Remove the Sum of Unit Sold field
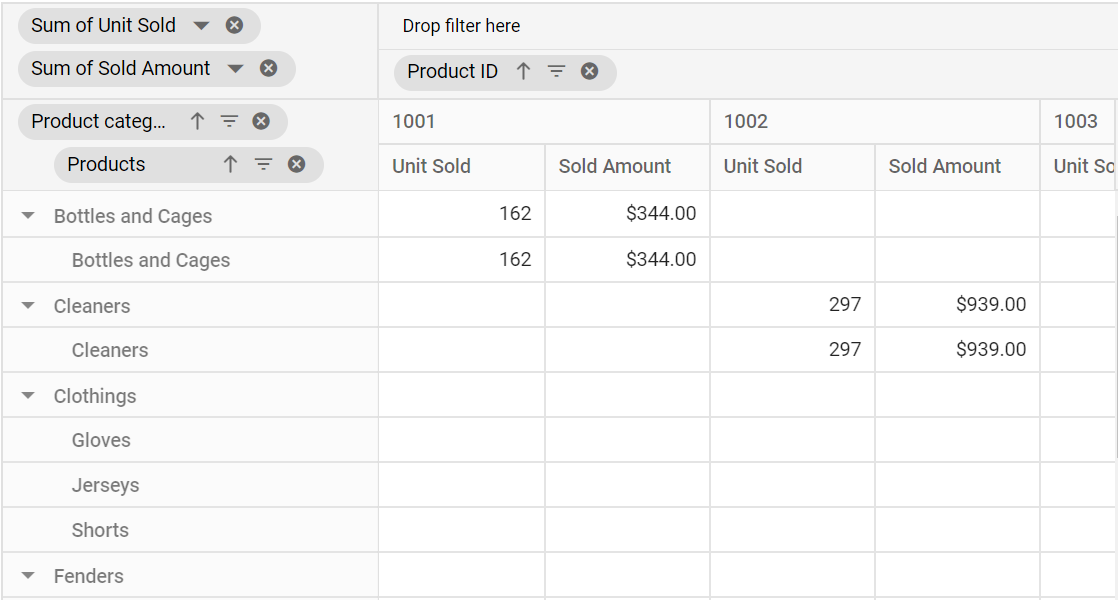 (x=235, y=26)
